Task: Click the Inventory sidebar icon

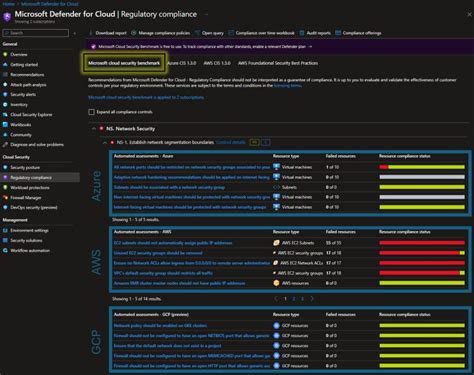Action: (x=5, y=104)
